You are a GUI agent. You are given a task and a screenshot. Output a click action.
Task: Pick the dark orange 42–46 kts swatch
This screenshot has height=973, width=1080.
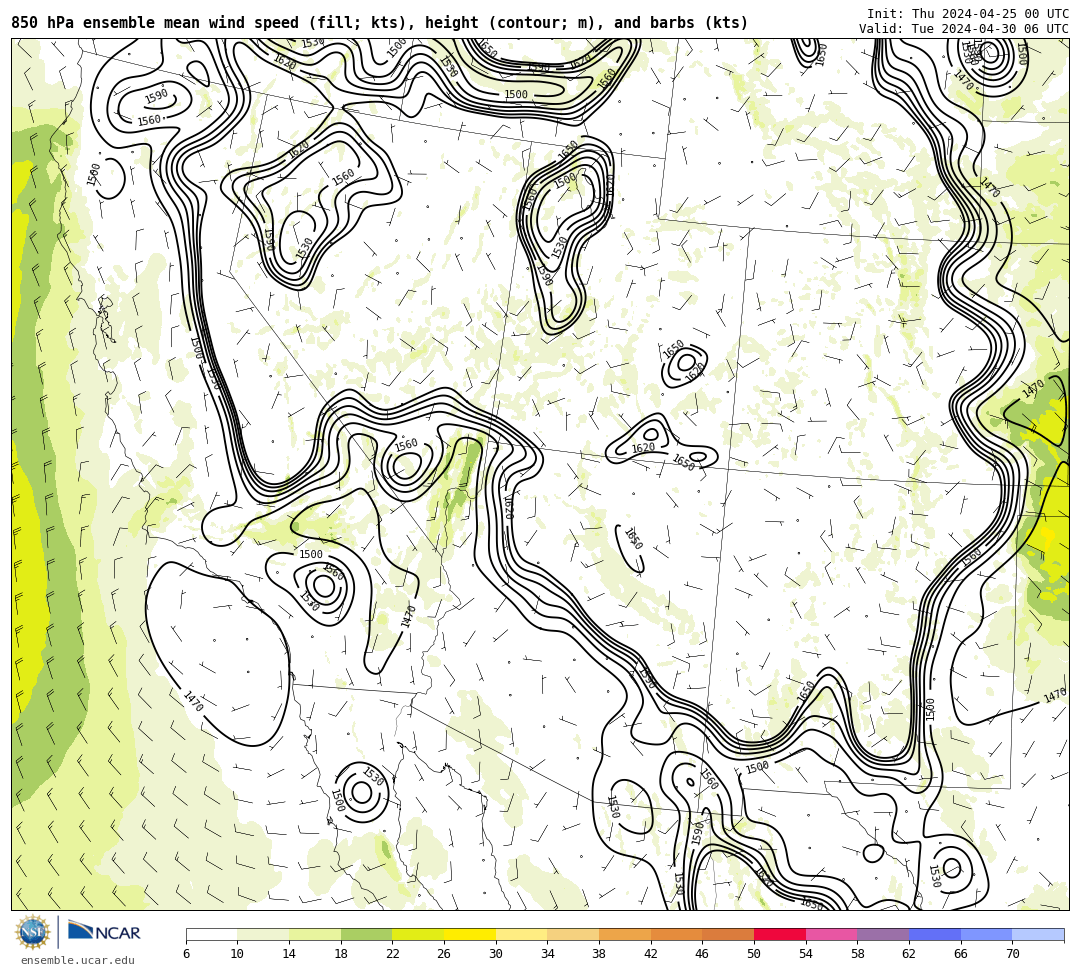point(676,934)
